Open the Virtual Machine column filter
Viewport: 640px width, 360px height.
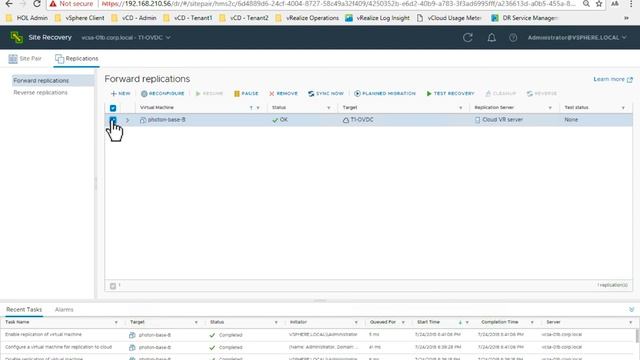tap(258, 108)
